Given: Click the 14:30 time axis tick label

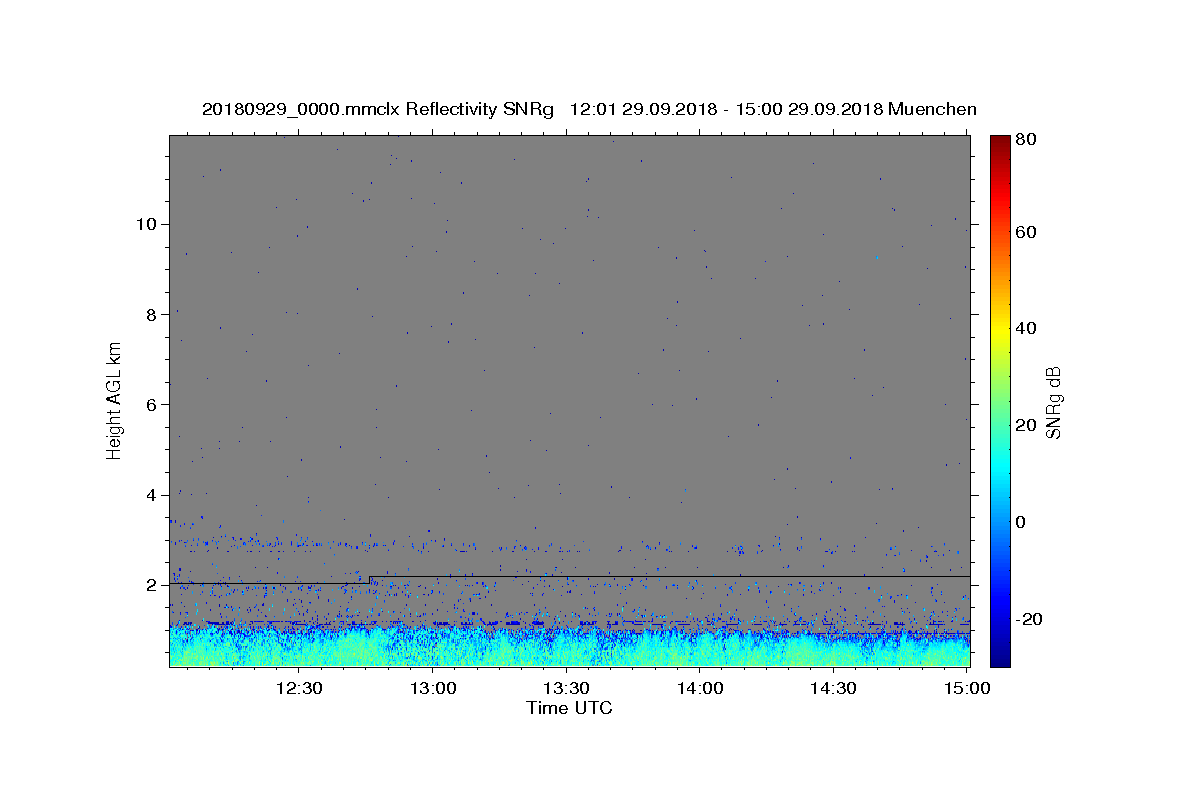Looking at the screenshot, I should (834, 688).
